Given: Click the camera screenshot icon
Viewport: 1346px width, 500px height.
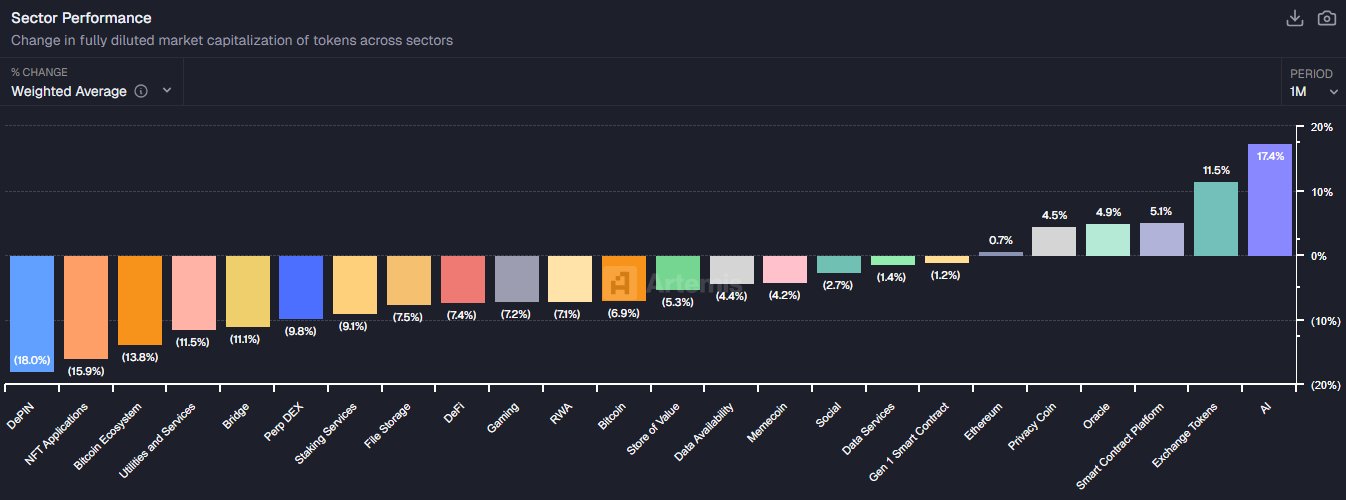Looking at the screenshot, I should 1327,18.
